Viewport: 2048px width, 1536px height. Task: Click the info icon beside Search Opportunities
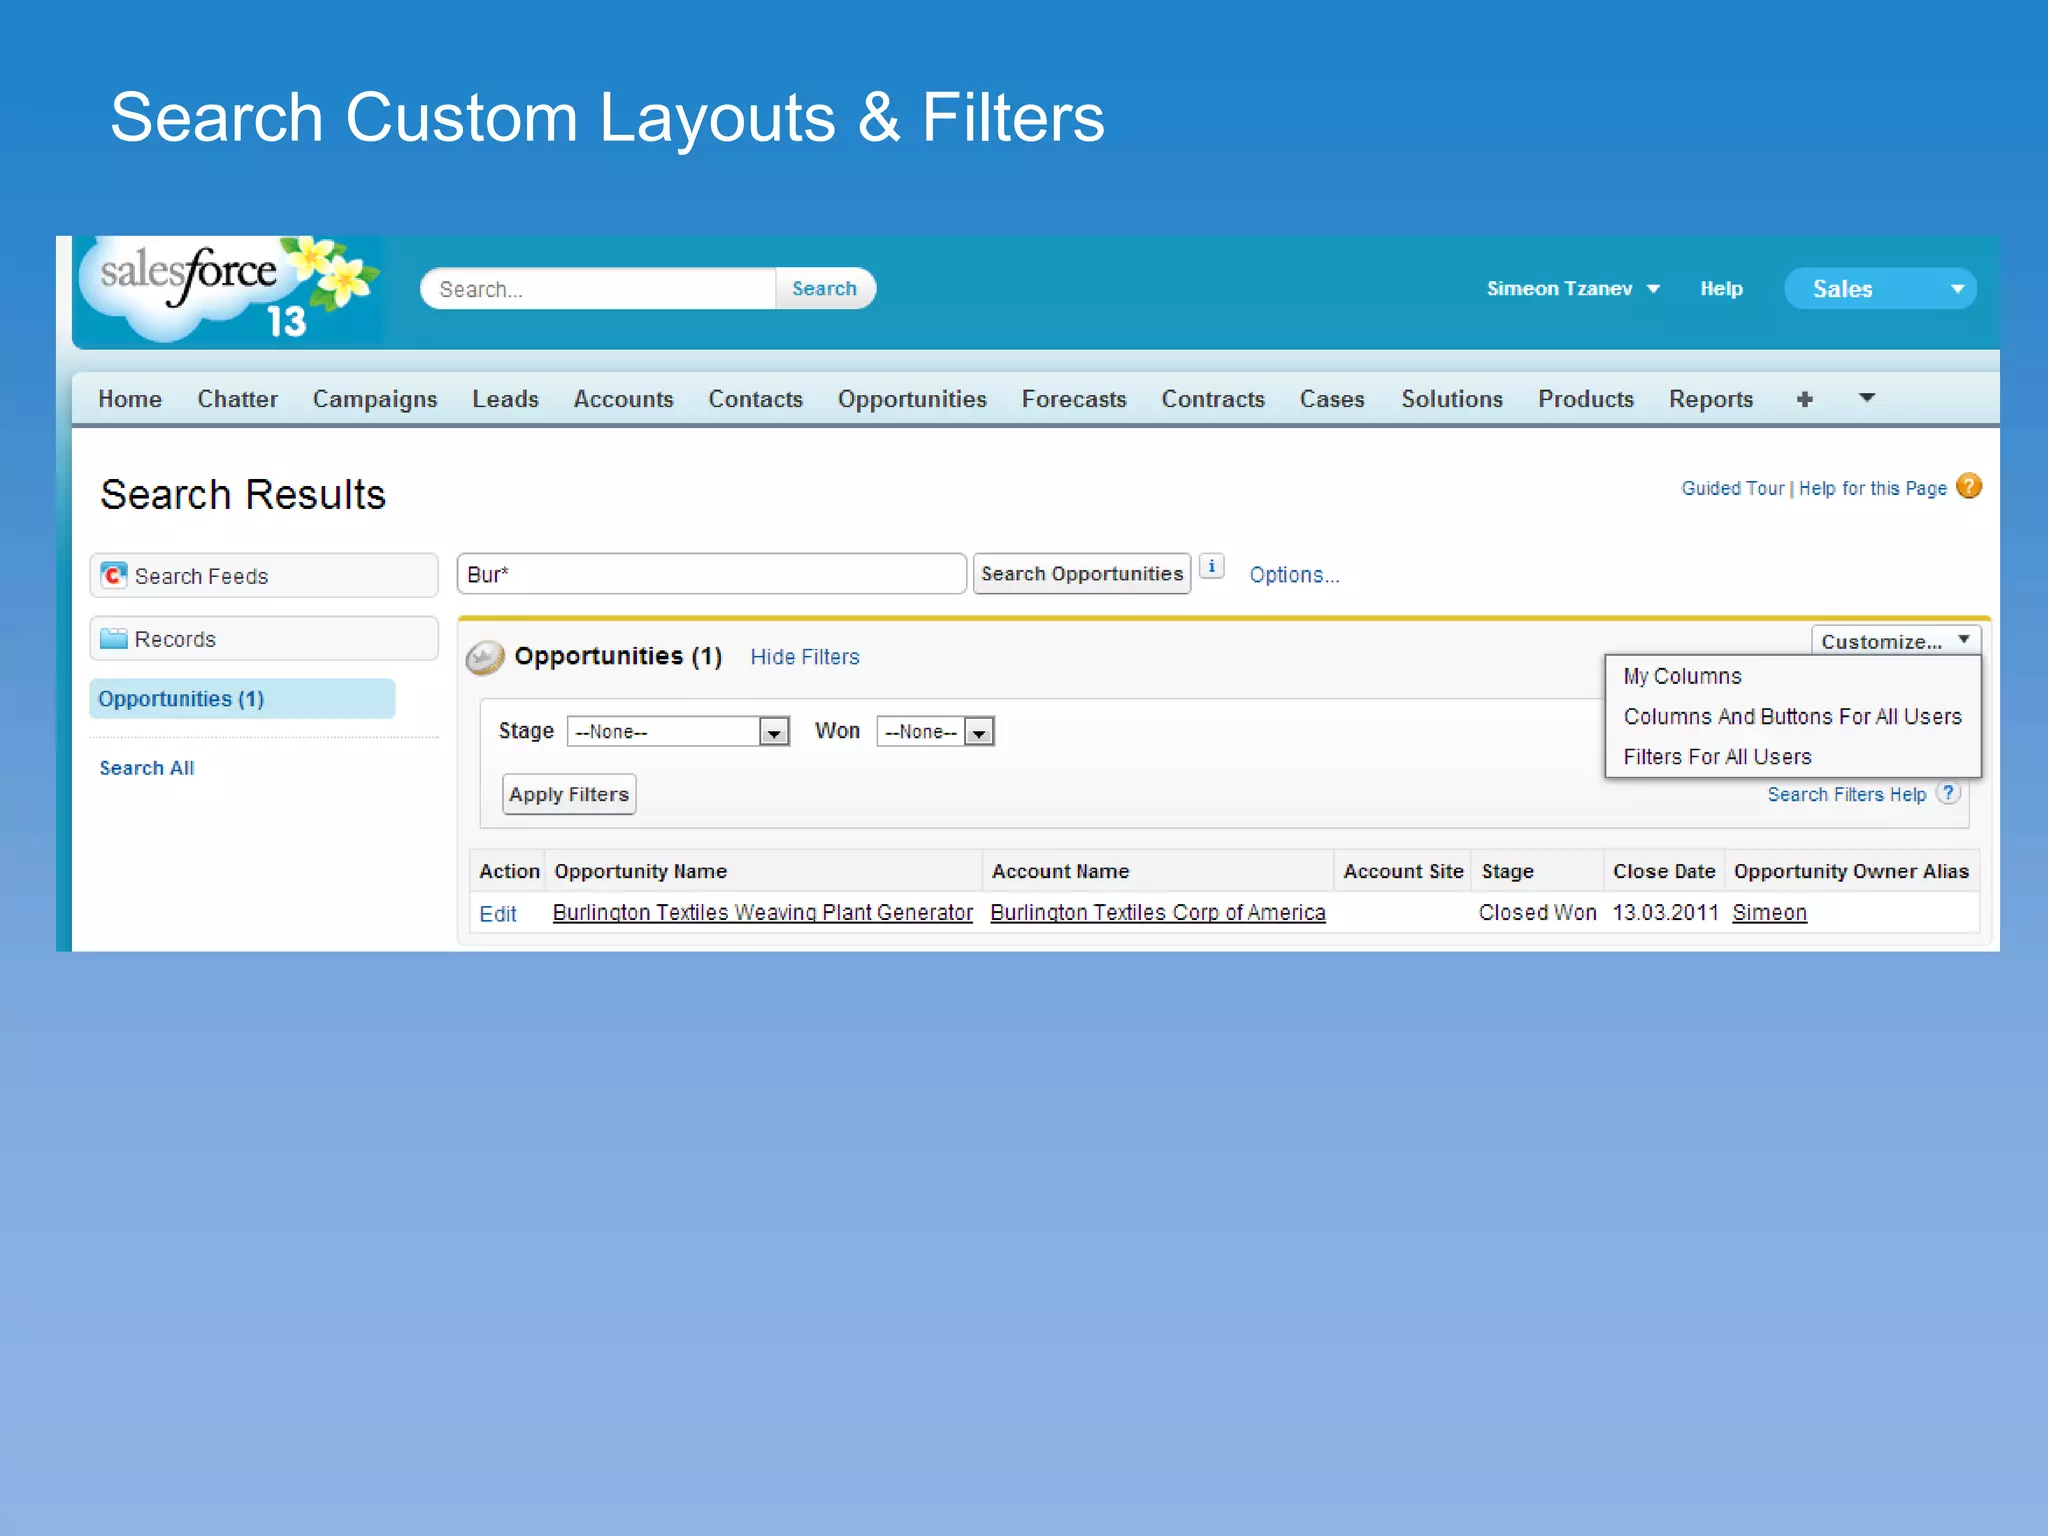(1211, 566)
